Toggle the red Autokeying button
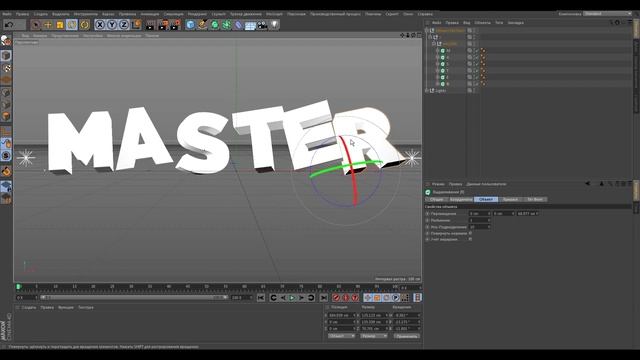 pos(345,298)
